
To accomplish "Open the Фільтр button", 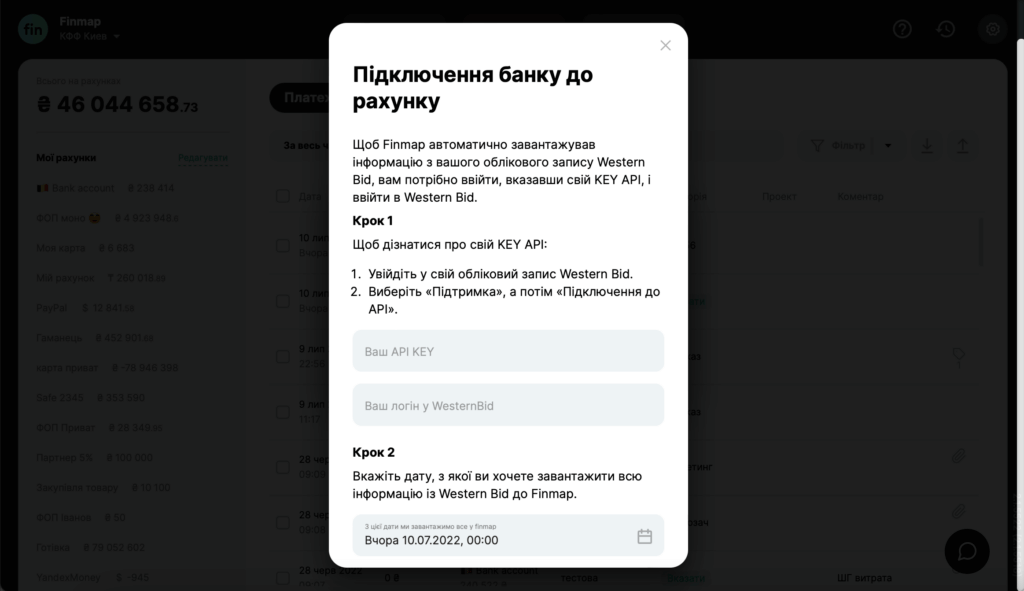I will coord(838,146).
